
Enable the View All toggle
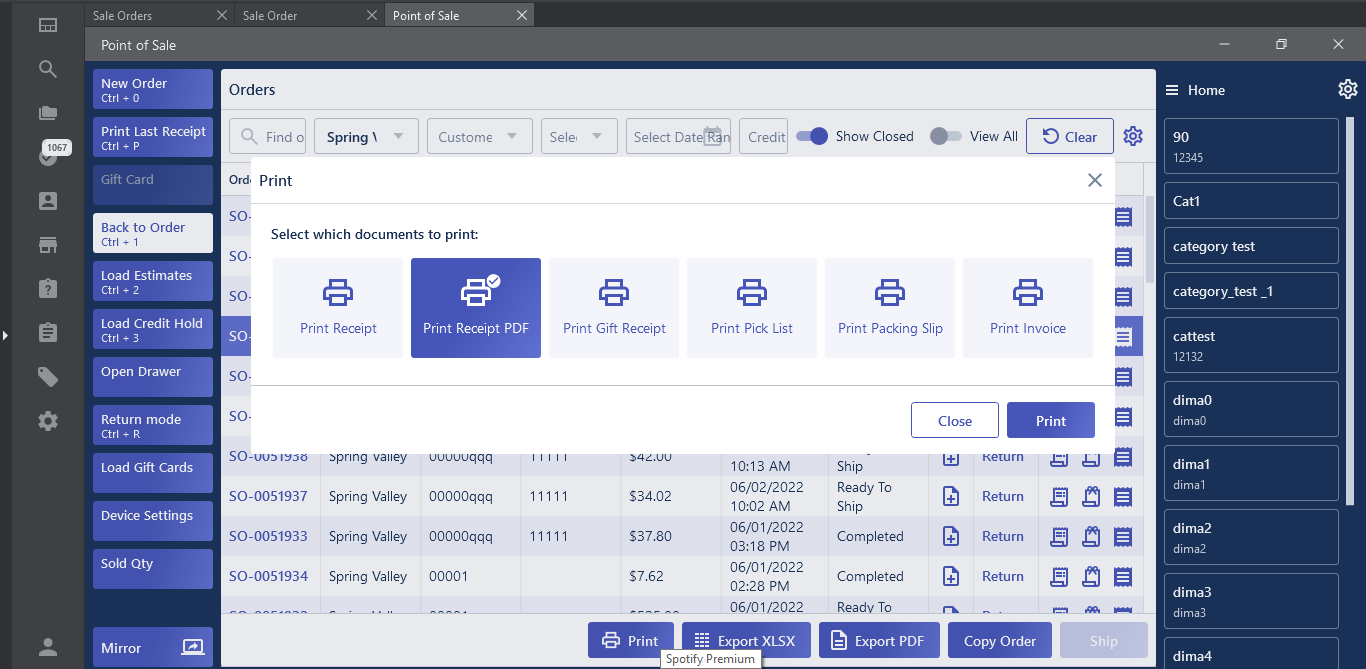click(945, 136)
